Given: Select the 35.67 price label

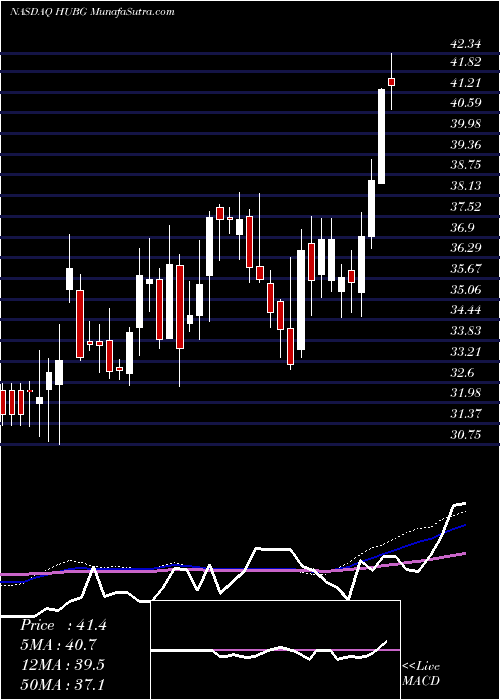Looking at the screenshot, I should pyautogui.click(x=466, y=269).
